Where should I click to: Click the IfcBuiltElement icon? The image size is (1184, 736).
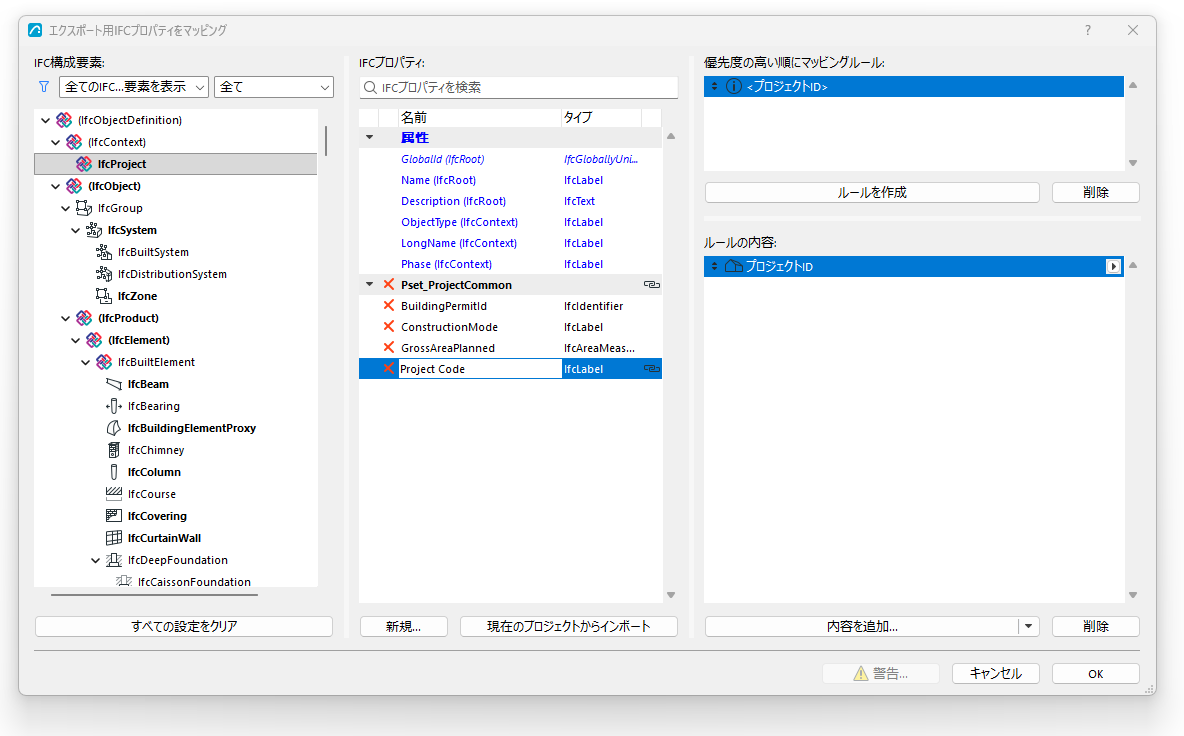[104, 362]
